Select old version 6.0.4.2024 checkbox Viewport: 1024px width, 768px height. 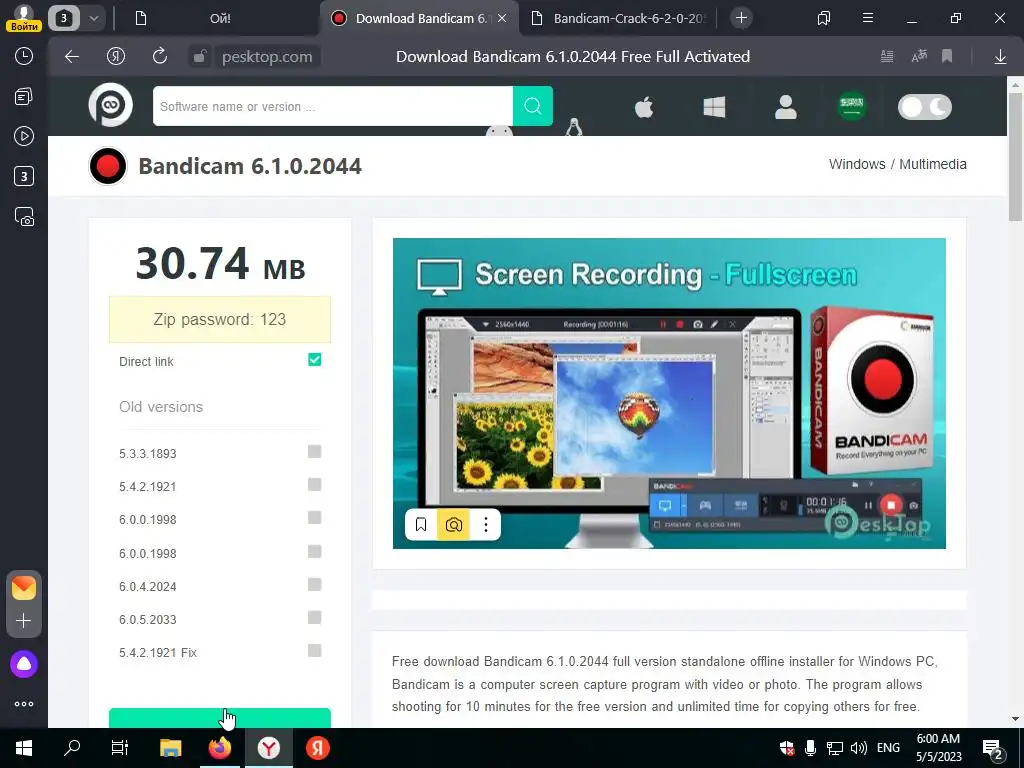click(x=315, y=584)
